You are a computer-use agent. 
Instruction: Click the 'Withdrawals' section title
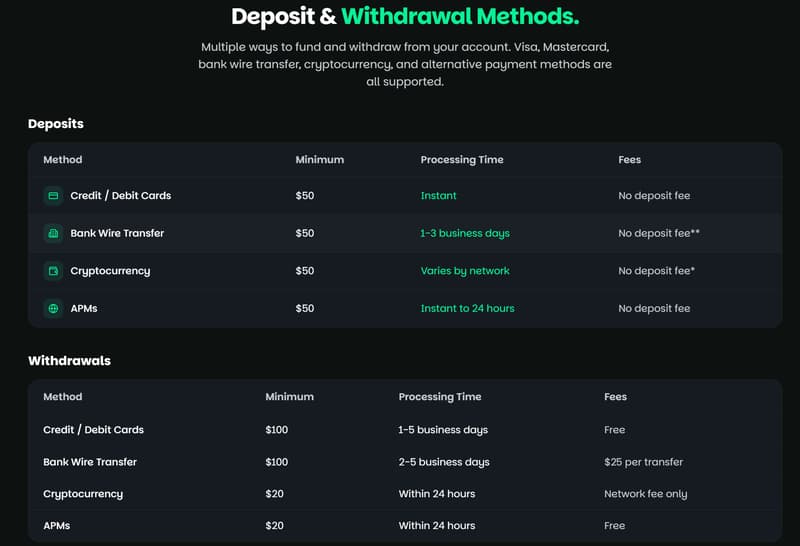coord(69,361)
